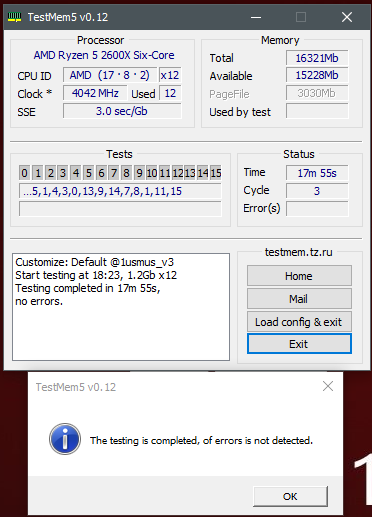Click the Available memory value 15228Mb
The image size is (372, 517).
tap(317, 75)
